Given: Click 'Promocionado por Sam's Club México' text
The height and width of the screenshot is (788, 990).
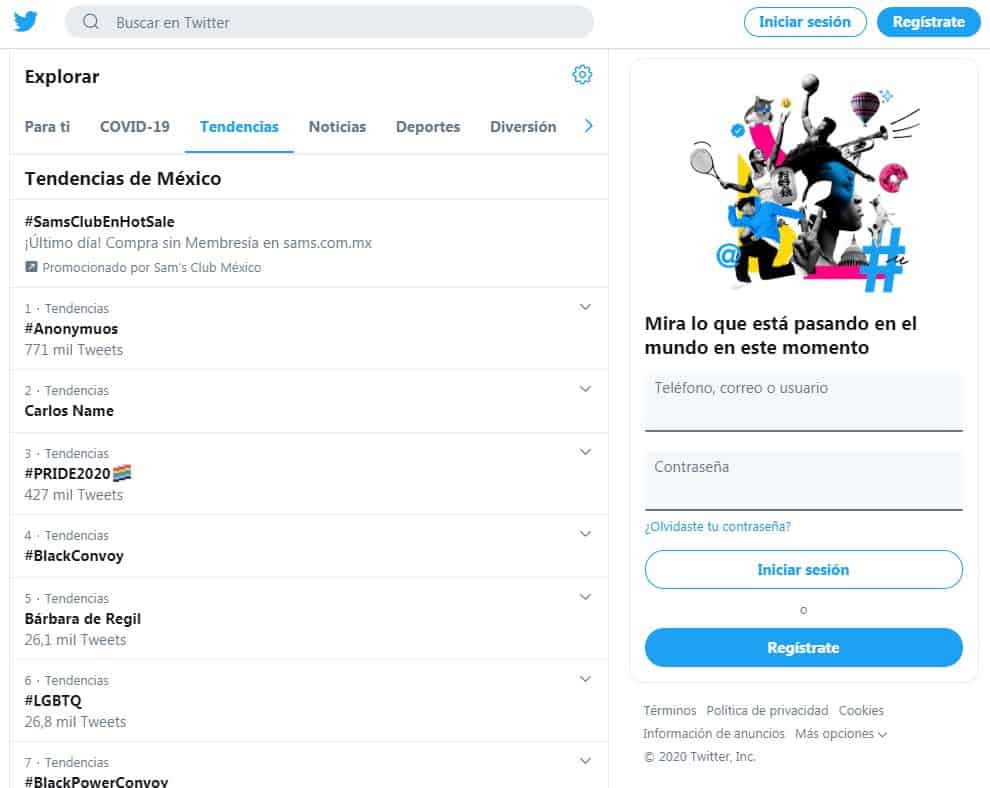Looking at the screenshot, I should (152, 268).
